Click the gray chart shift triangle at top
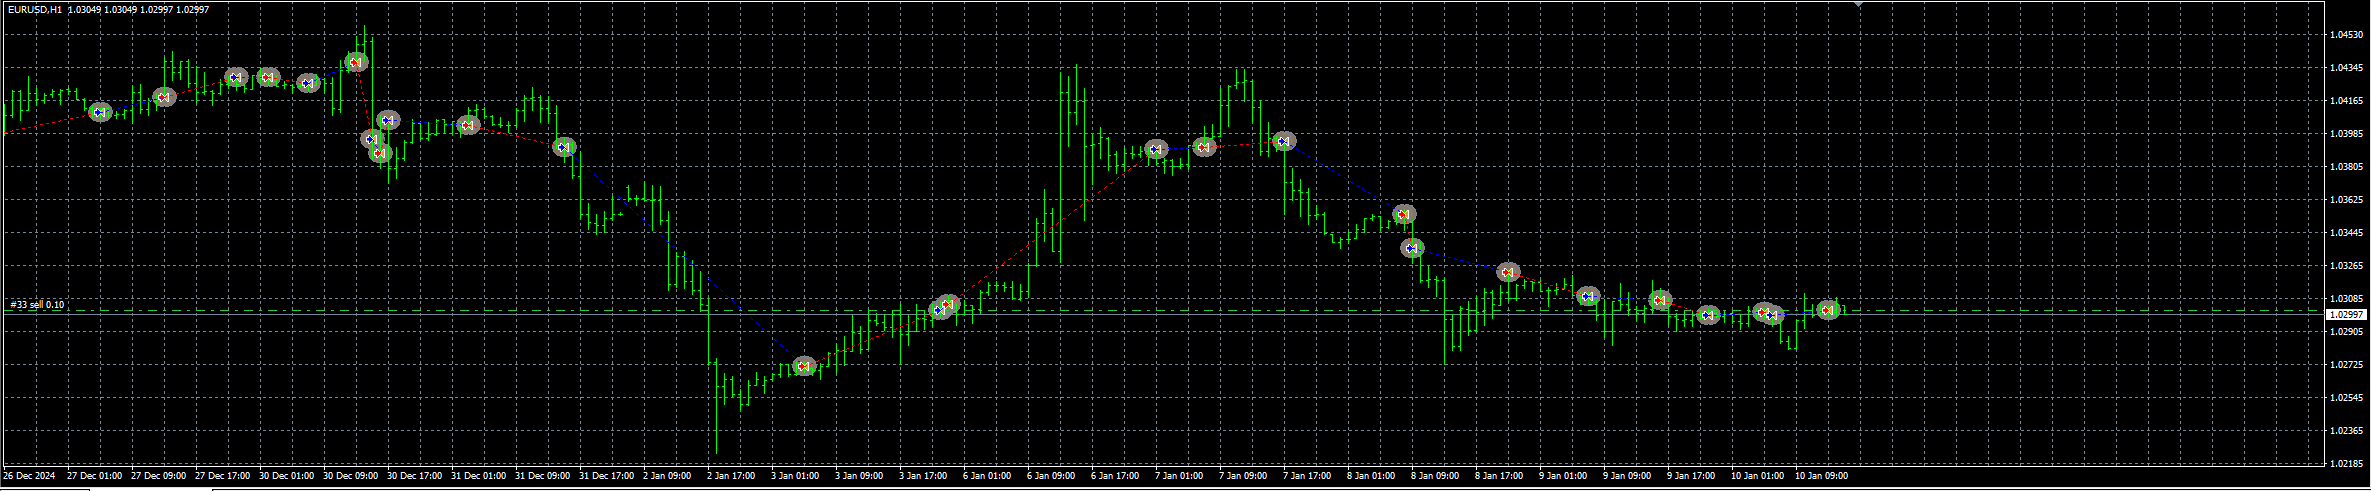The image size is (2371, 491). pos(1859,5)
